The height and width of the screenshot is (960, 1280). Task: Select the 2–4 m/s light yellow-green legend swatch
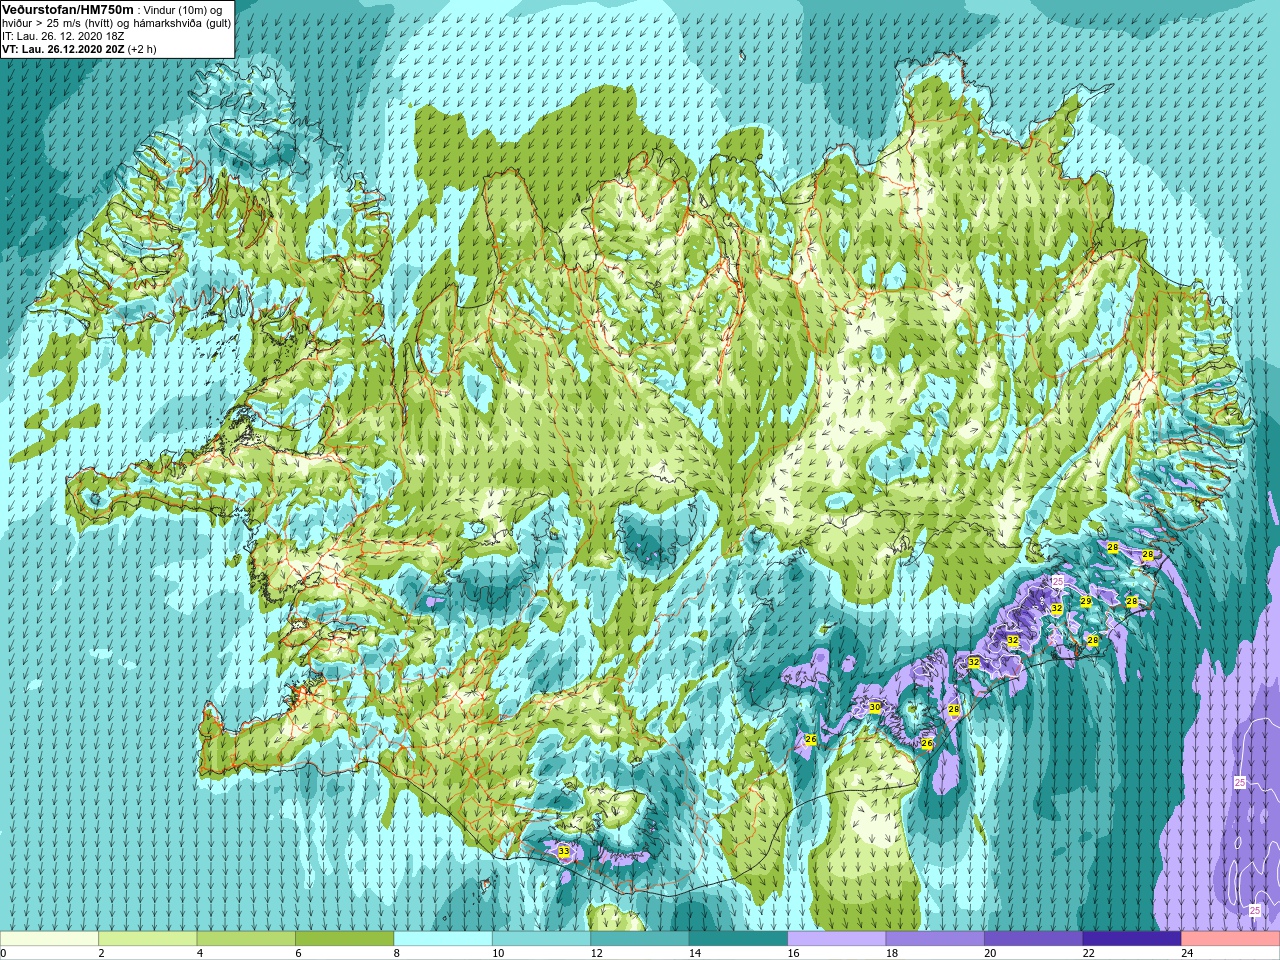click(148, 939)
